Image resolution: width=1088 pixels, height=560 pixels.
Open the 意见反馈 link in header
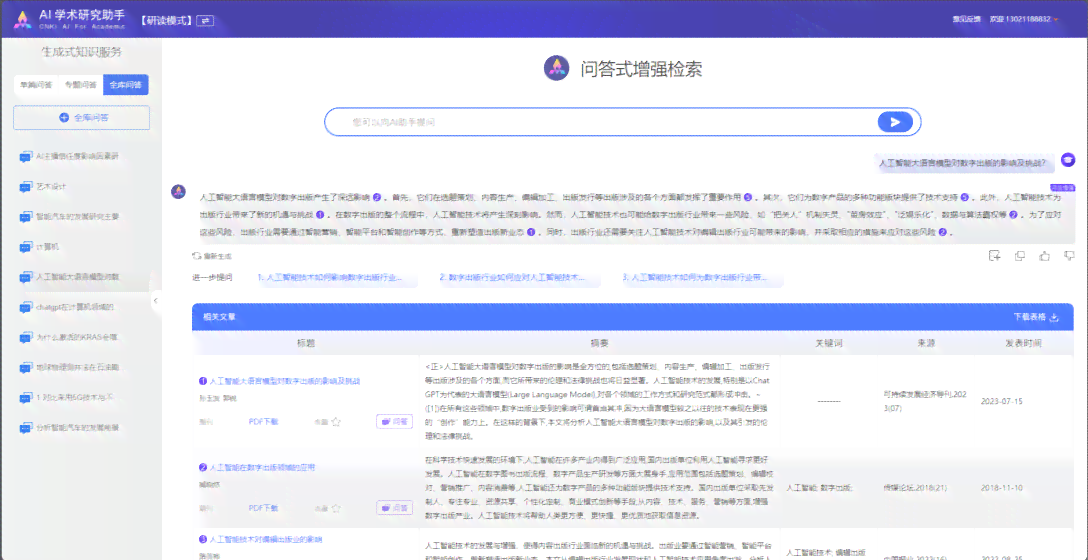coord(967,19)
